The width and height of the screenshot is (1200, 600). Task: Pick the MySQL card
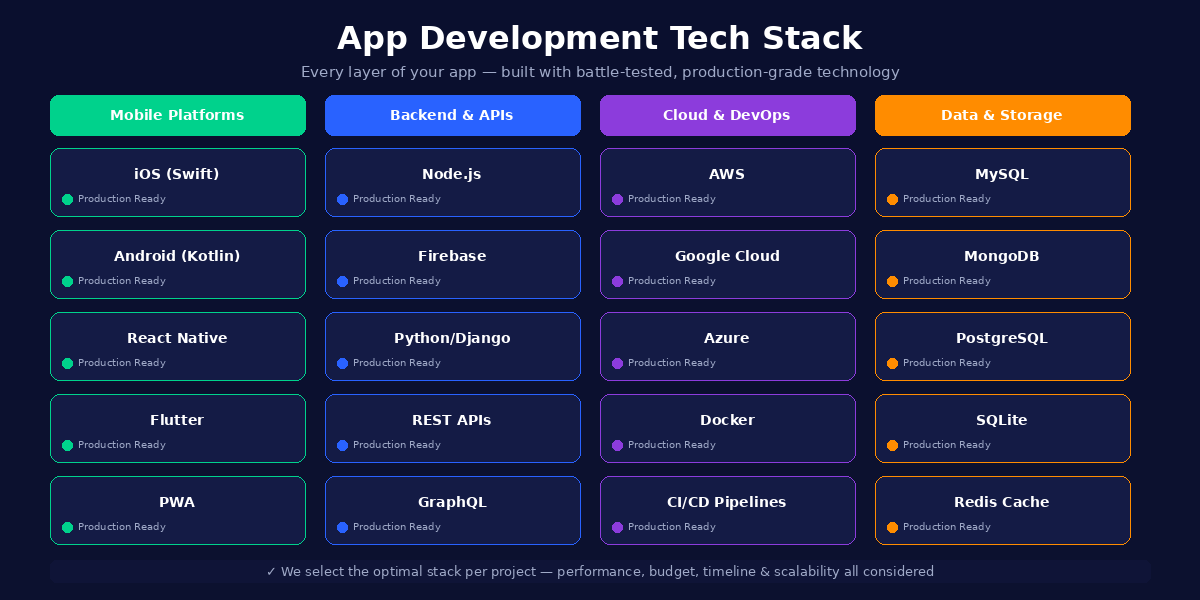[x=1003, y=182]
